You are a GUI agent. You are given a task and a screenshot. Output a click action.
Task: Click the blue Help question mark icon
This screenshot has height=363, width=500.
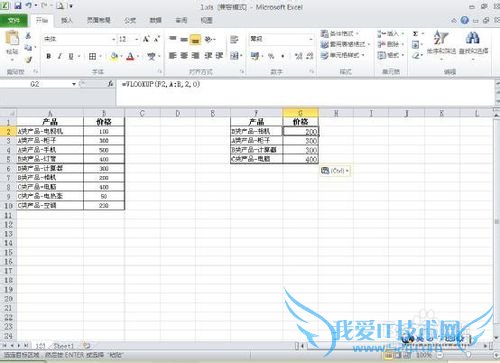click(x=464, y=20)
